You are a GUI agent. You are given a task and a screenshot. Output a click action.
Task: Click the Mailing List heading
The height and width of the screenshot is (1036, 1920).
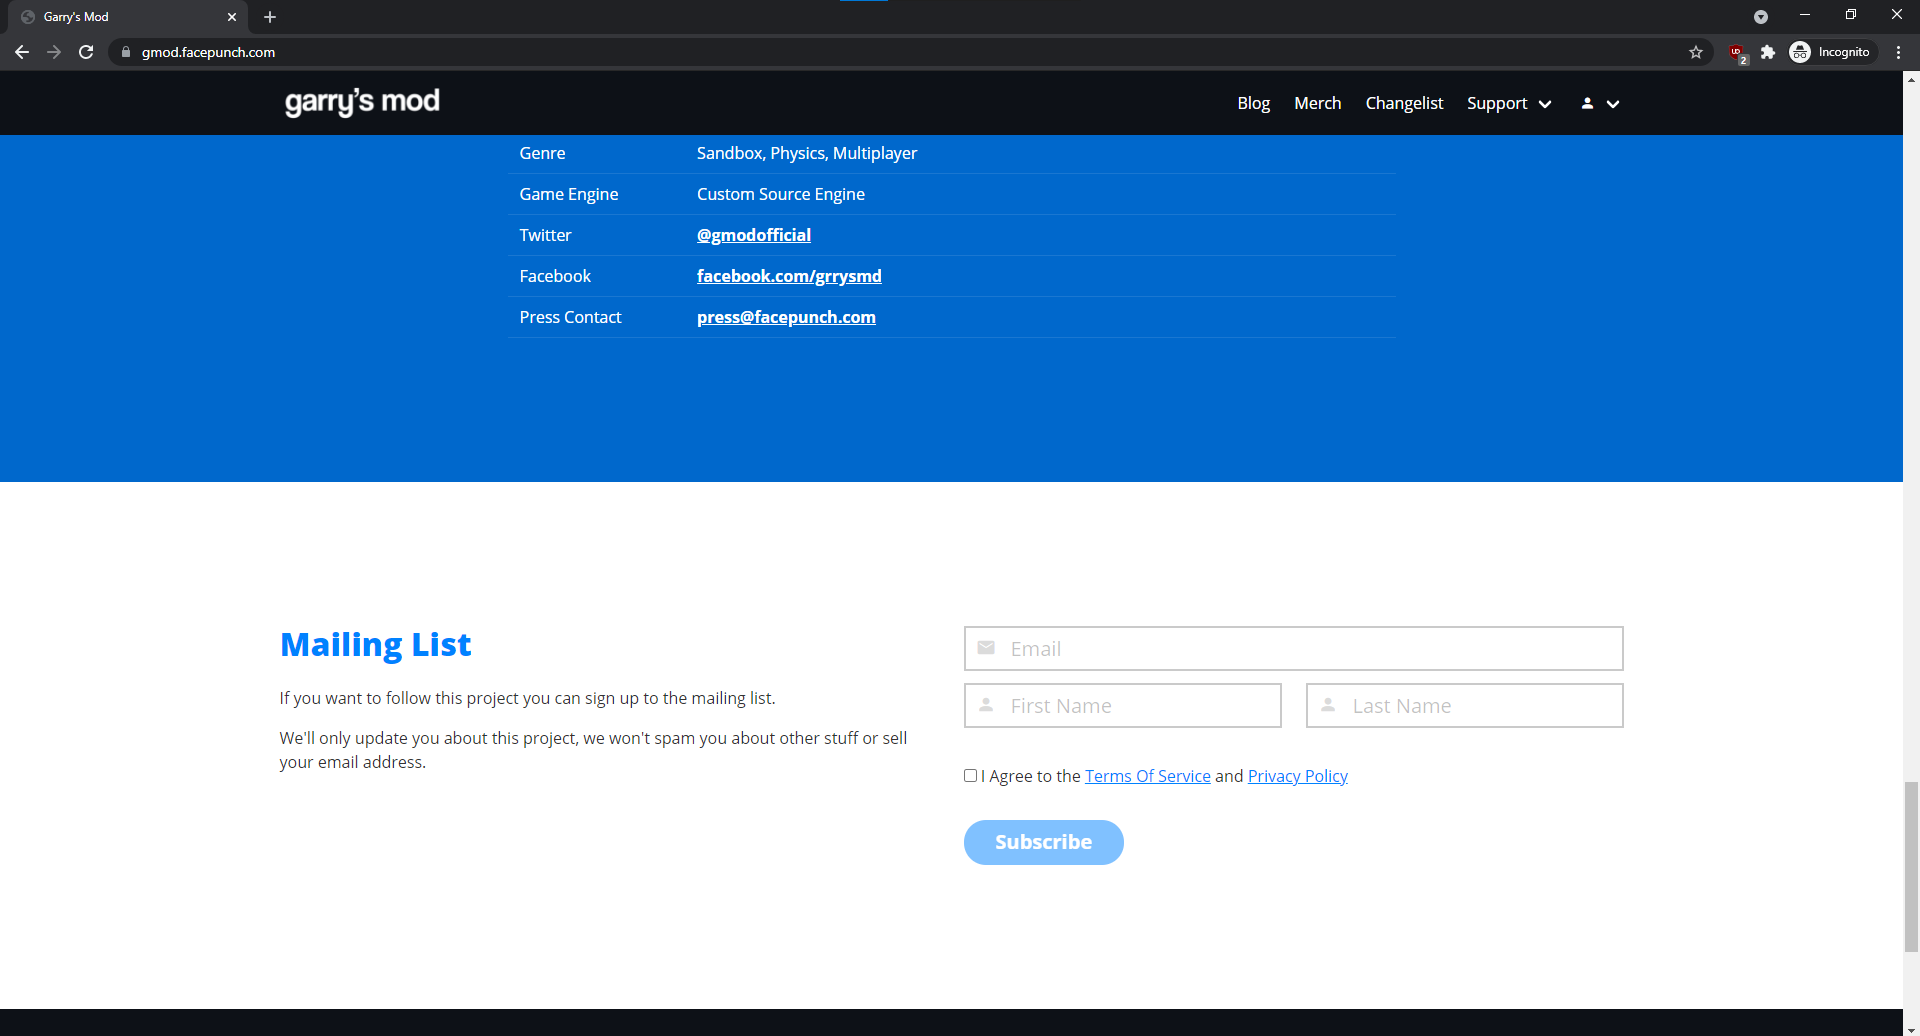click(x=376, y=645)
